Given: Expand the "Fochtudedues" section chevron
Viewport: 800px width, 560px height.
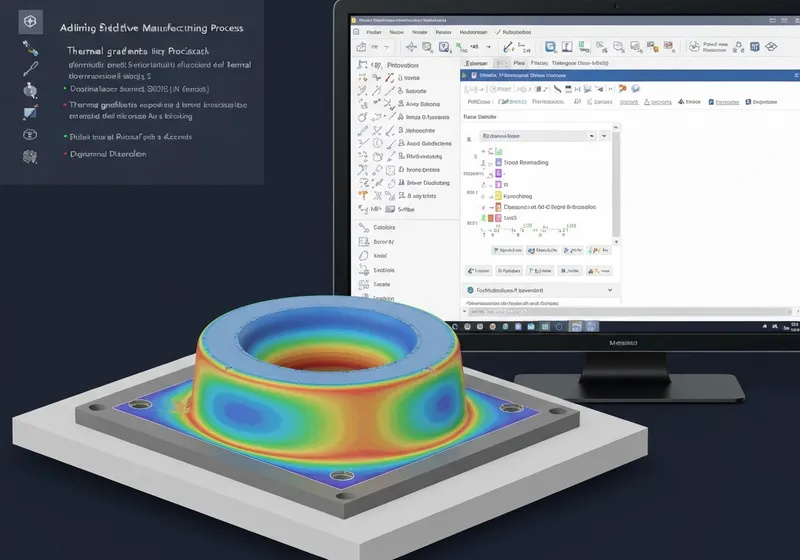Looking at the screenshot, I should pos(610,290).
